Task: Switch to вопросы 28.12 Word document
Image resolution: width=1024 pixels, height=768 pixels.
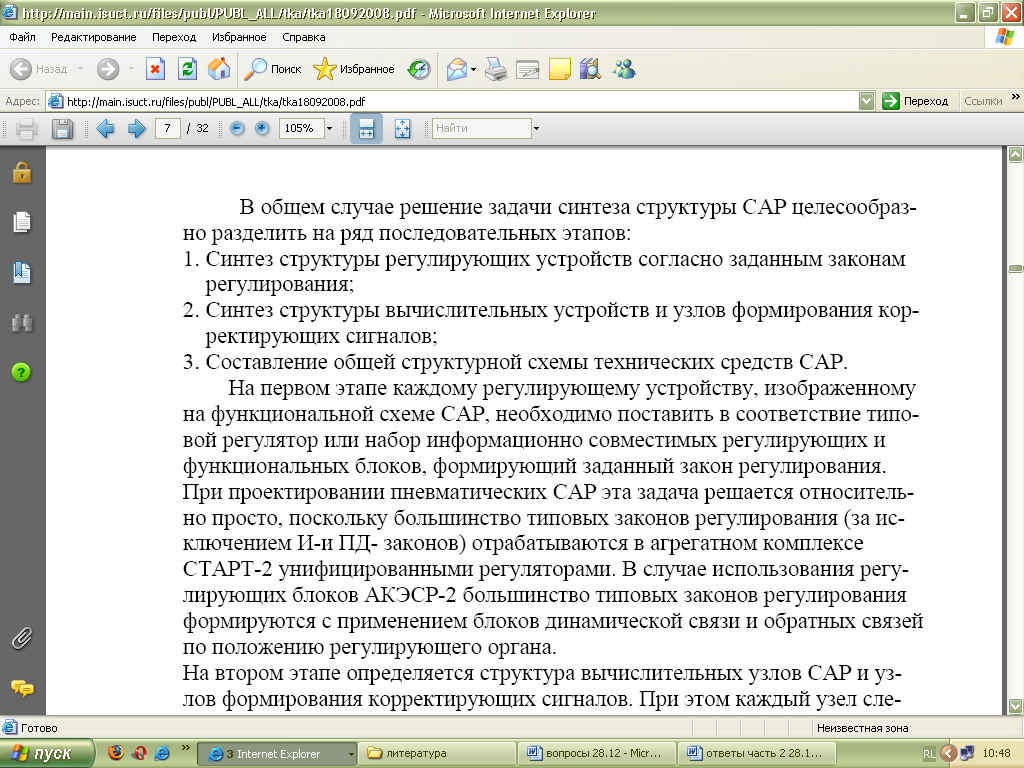Action: click(598, 754)
